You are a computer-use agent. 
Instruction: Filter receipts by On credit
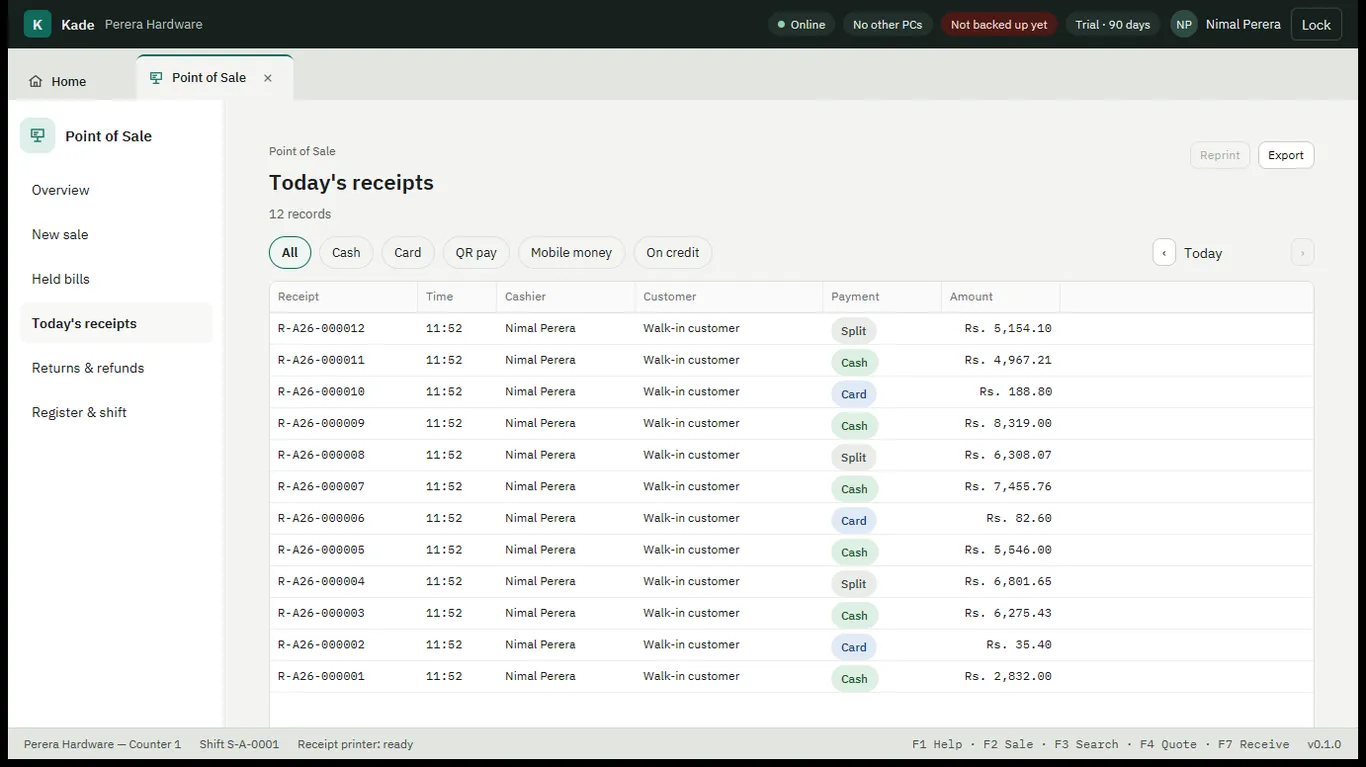pos(673,252)
